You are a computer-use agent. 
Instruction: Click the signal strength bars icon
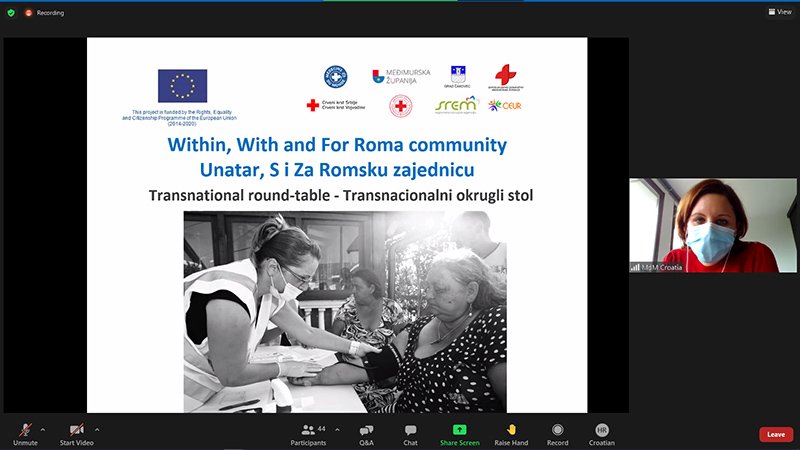635,267
